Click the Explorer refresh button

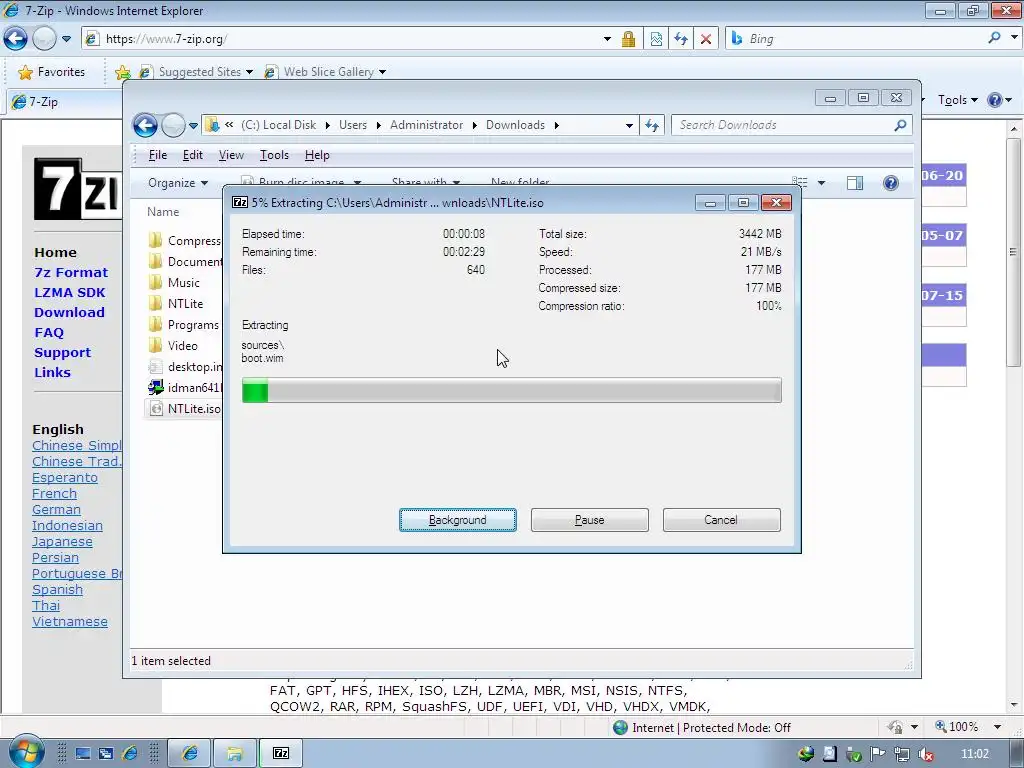point(652,125)
